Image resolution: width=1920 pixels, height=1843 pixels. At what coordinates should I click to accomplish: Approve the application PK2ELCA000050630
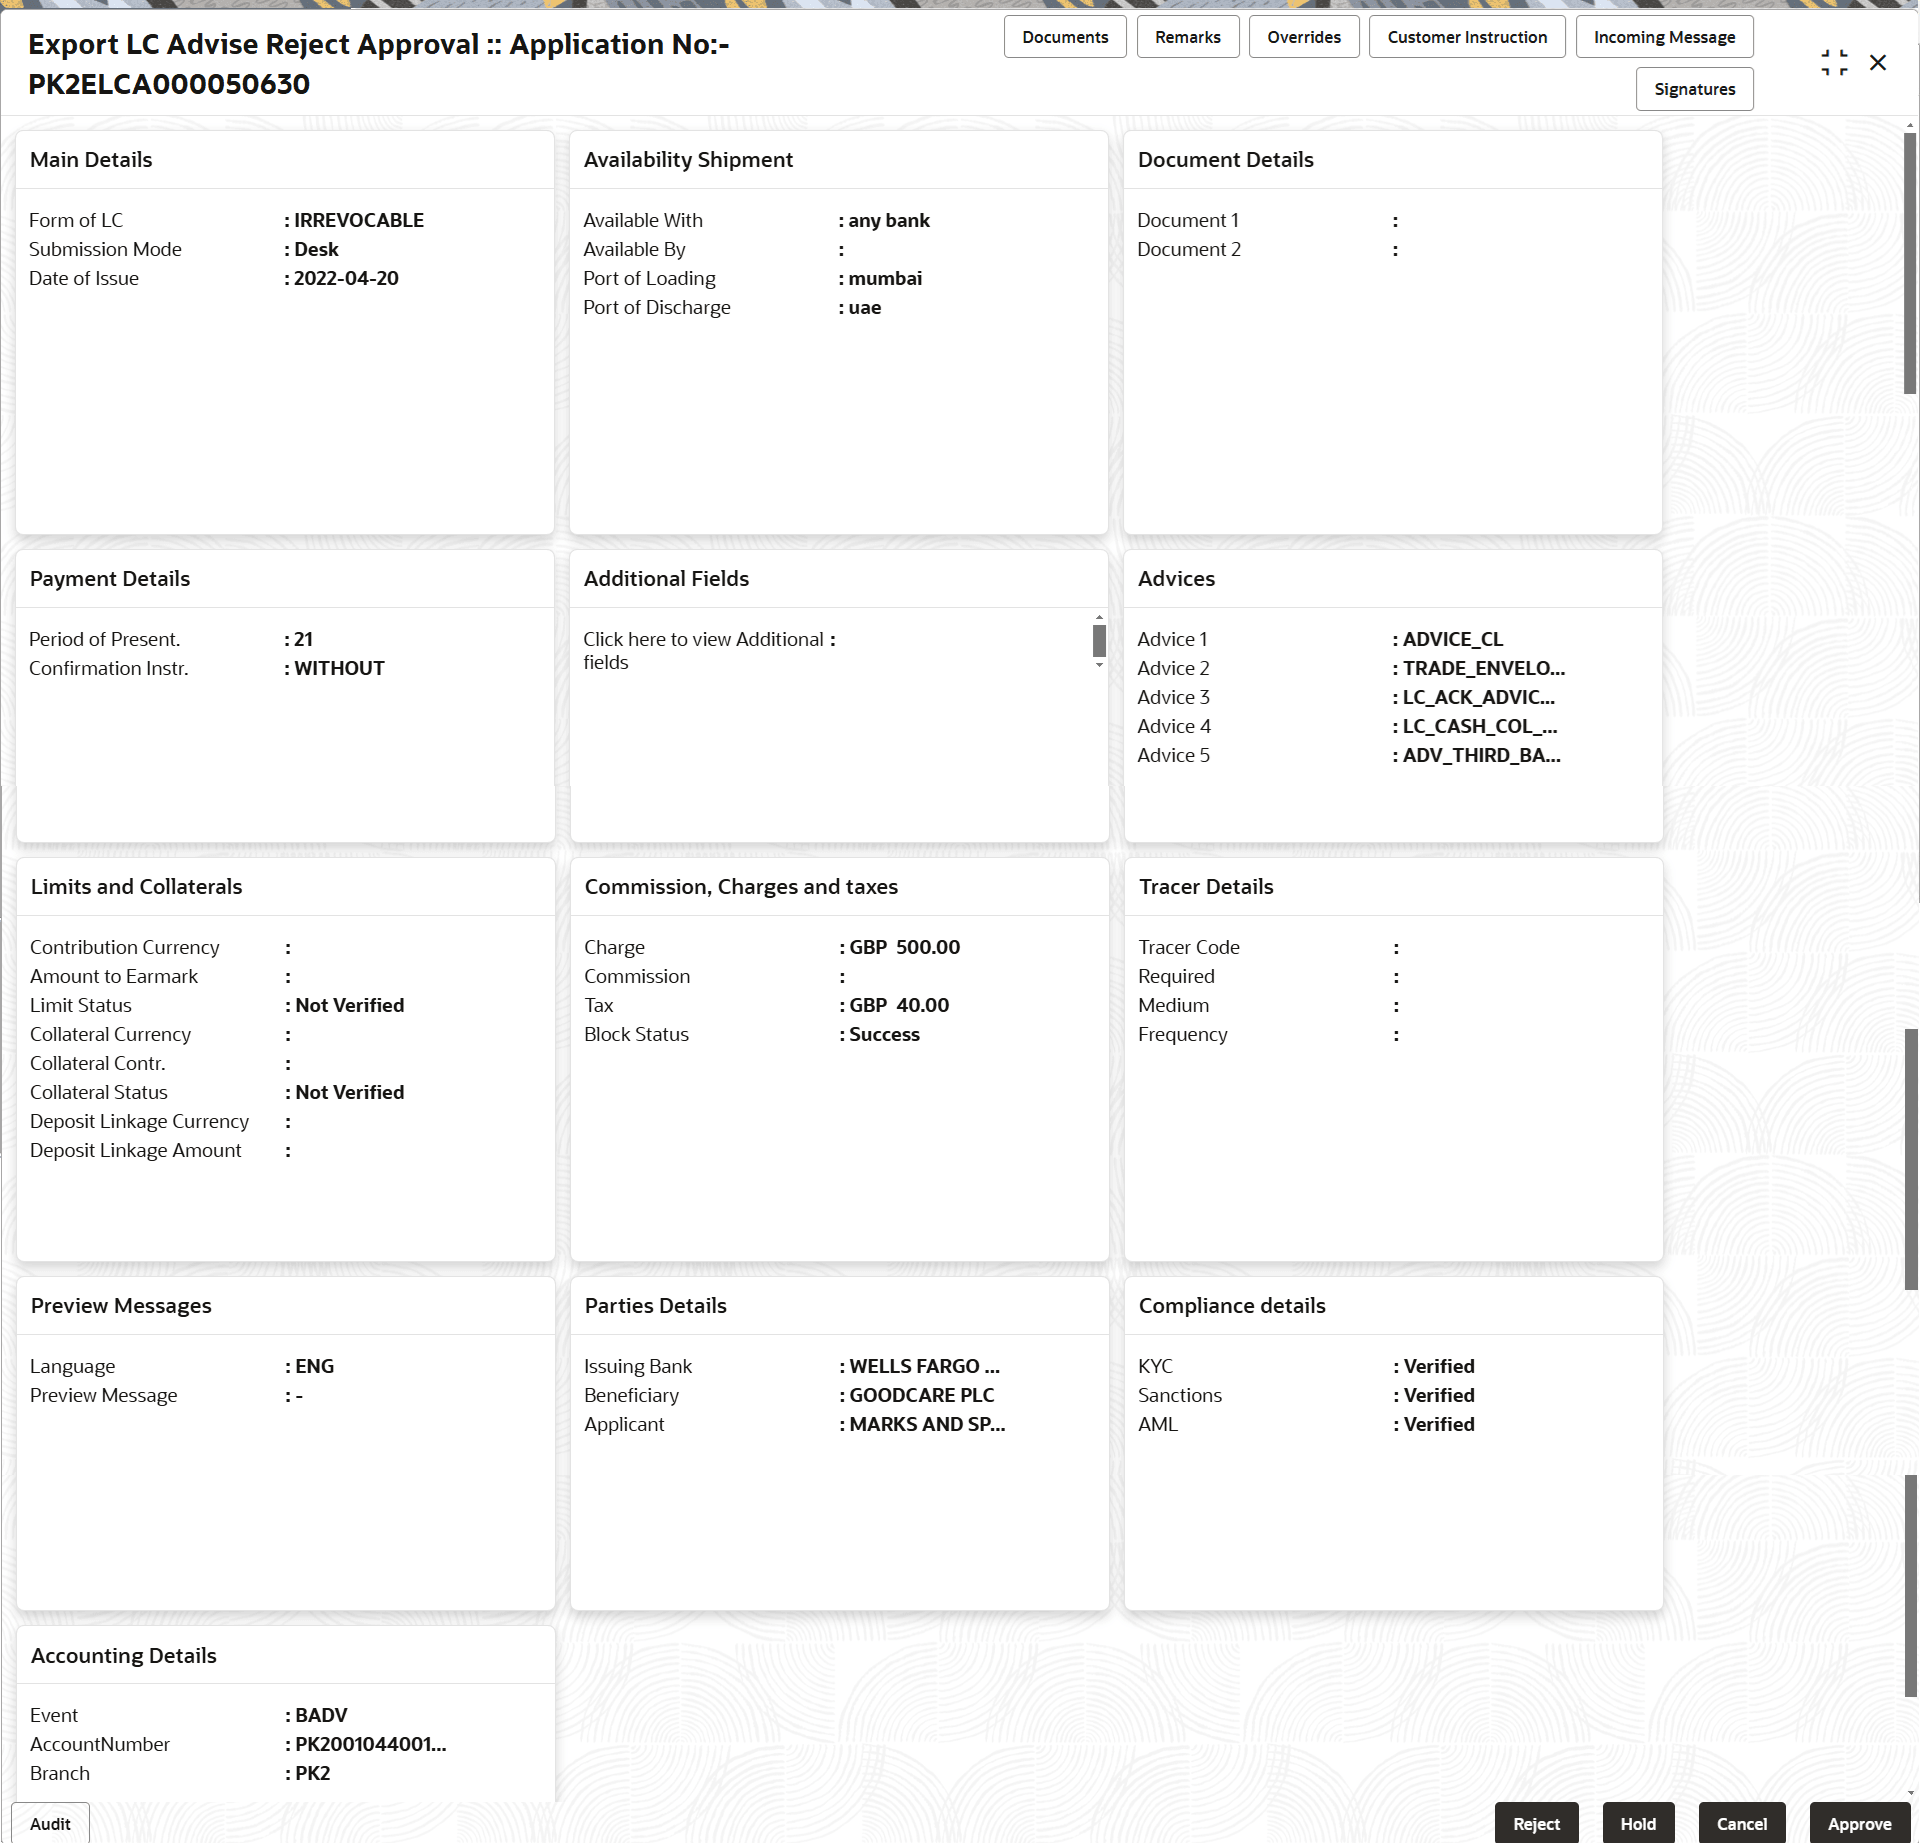click(1859, 1822)
